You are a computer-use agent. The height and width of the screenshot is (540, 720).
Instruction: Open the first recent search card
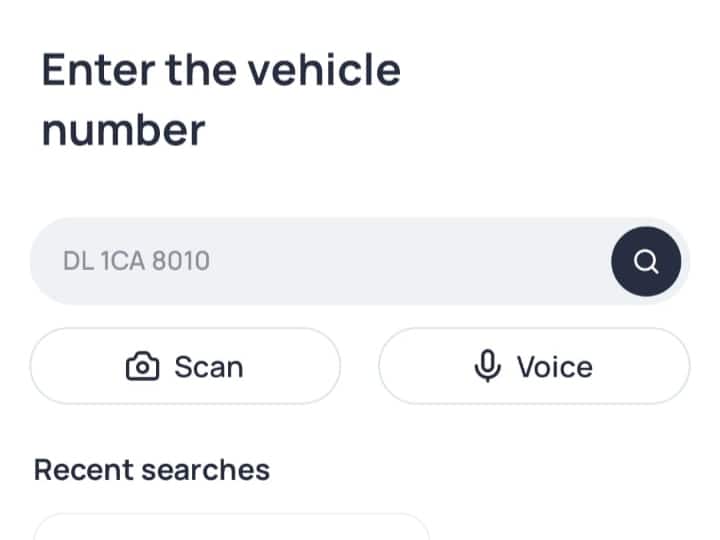point(231,527)
